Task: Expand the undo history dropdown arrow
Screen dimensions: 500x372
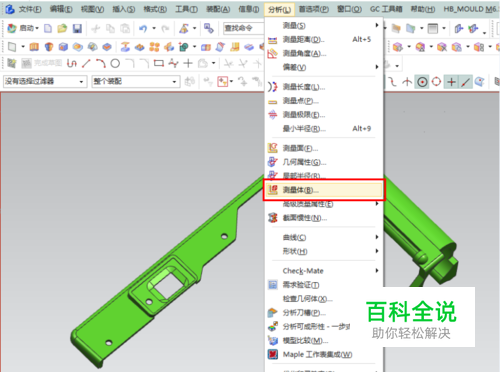Action: coord(154,29)
